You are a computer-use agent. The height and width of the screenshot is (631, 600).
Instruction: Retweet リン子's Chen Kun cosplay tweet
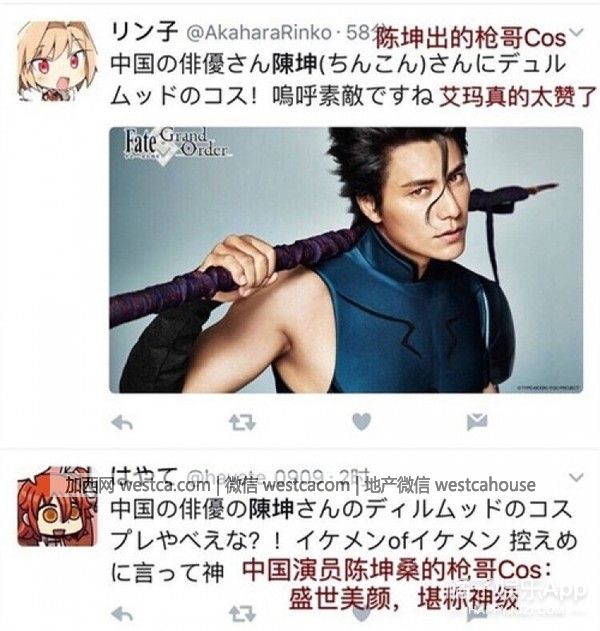[x=242, y=423]
